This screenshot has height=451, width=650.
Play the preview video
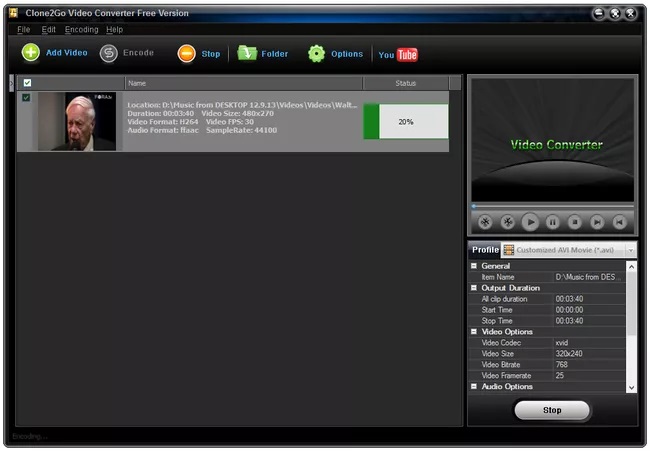pyautogui.click(x=530, y=222)
